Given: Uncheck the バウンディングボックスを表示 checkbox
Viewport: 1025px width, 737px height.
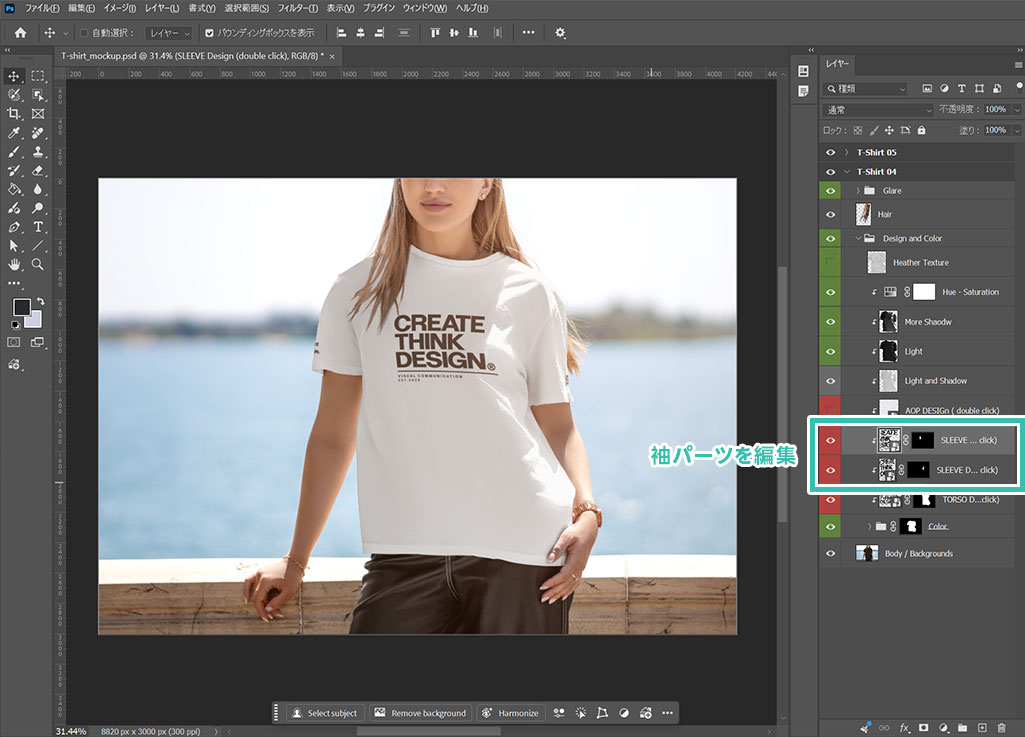Looking at the screenshot, I should click(209, 33).
